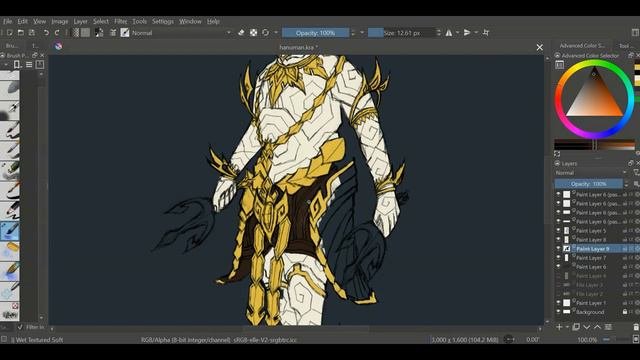Image resolution: width=640 pixels, height=360 pixels.
Task: Delete the selected layer
Action: [636, 327]
